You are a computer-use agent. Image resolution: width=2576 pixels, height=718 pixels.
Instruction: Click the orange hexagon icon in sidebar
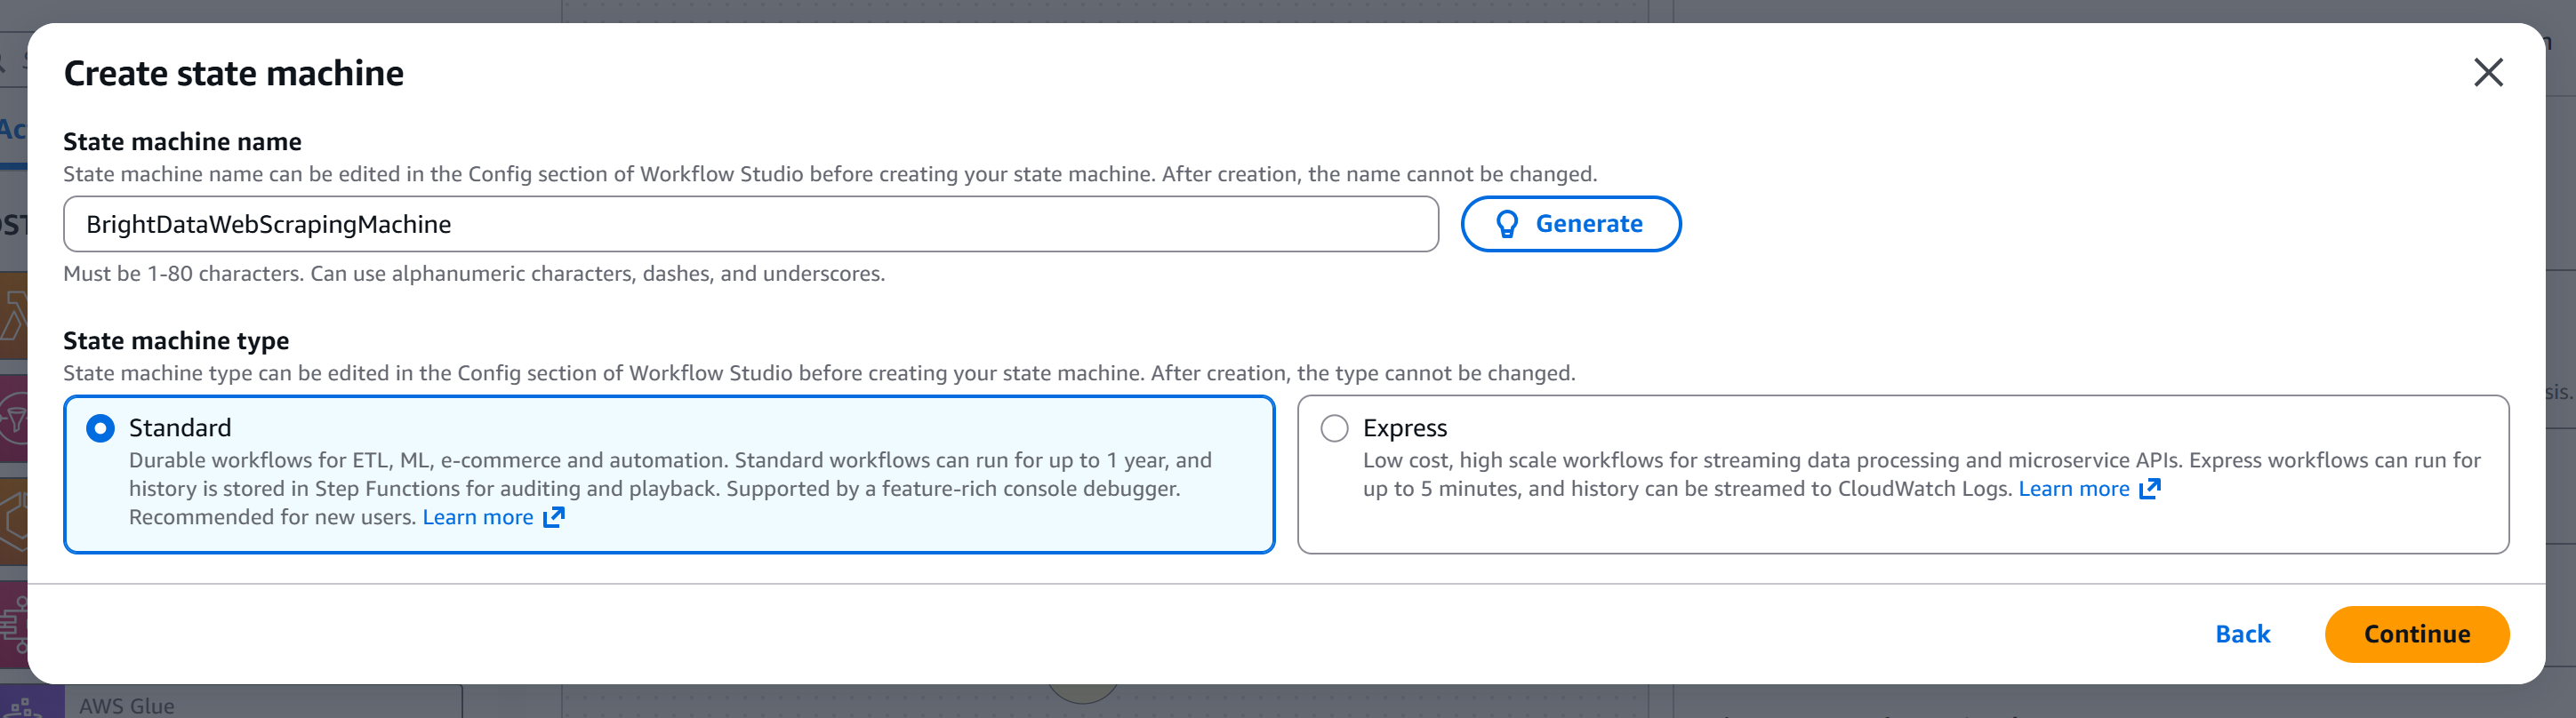tap(13, 521)
